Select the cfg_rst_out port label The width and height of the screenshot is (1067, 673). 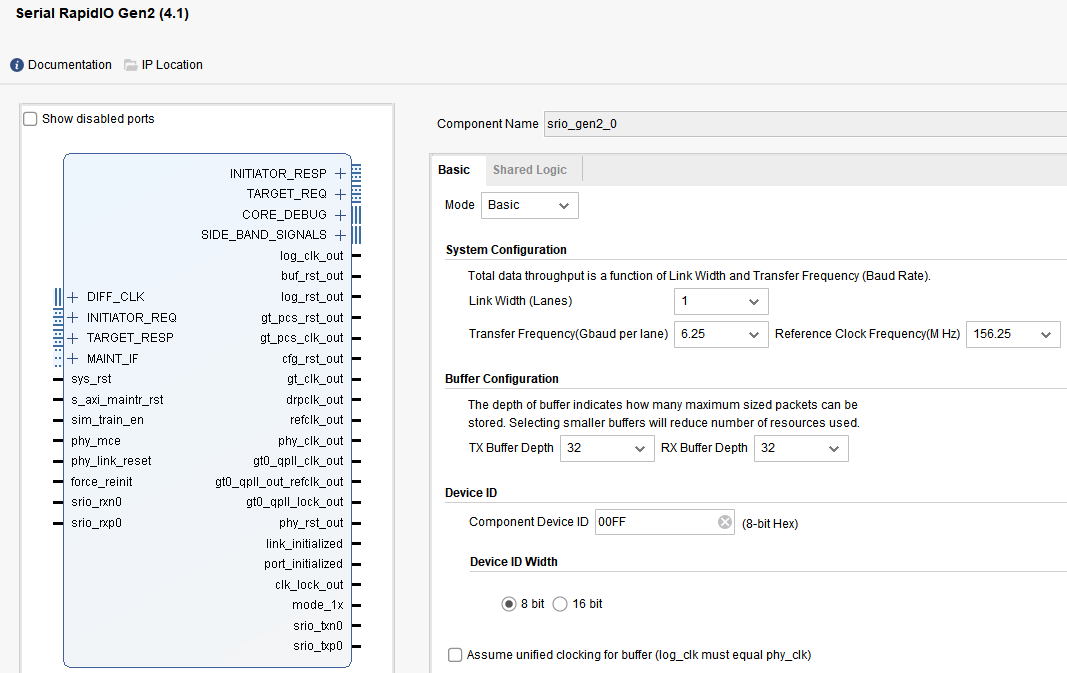[x=312, y=359]
